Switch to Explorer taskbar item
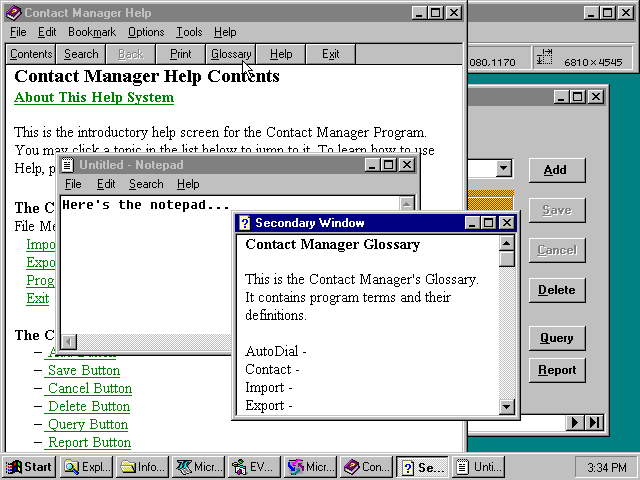This screenshot has width=640, height=480. [87, 467]
